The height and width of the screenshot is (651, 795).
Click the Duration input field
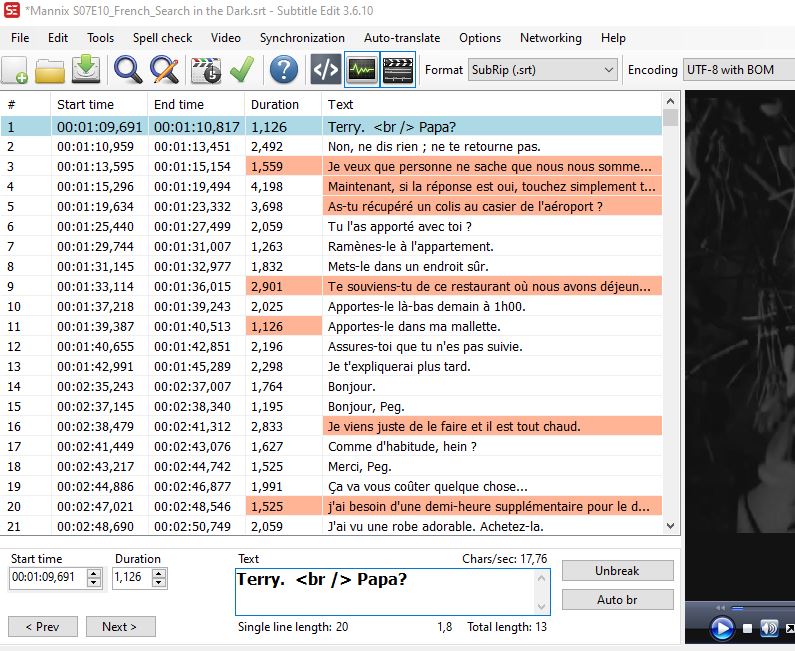tap(133, 577)
